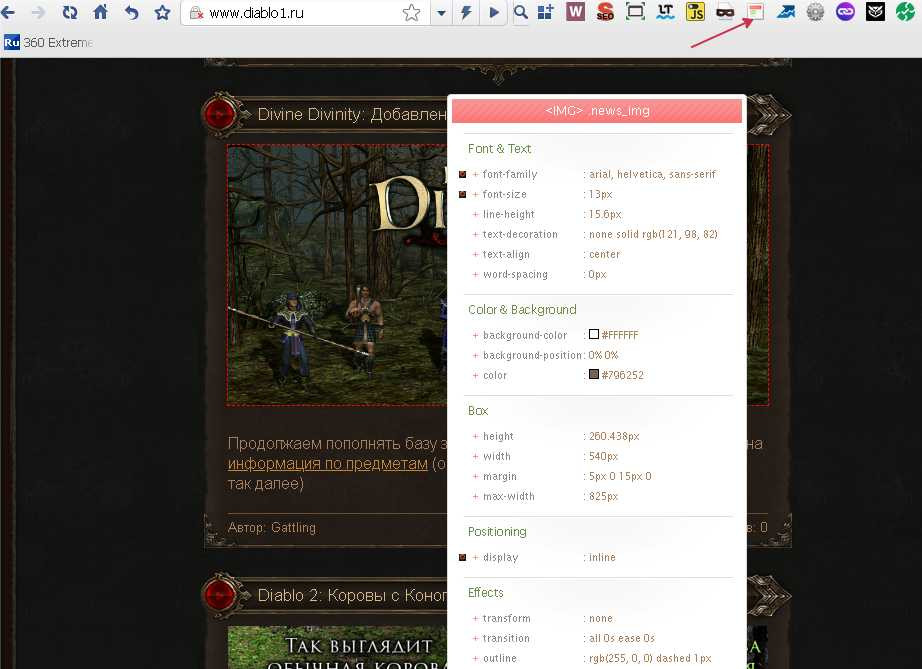Reload the page with the refresh icon
922x669 pixels.
69,12
